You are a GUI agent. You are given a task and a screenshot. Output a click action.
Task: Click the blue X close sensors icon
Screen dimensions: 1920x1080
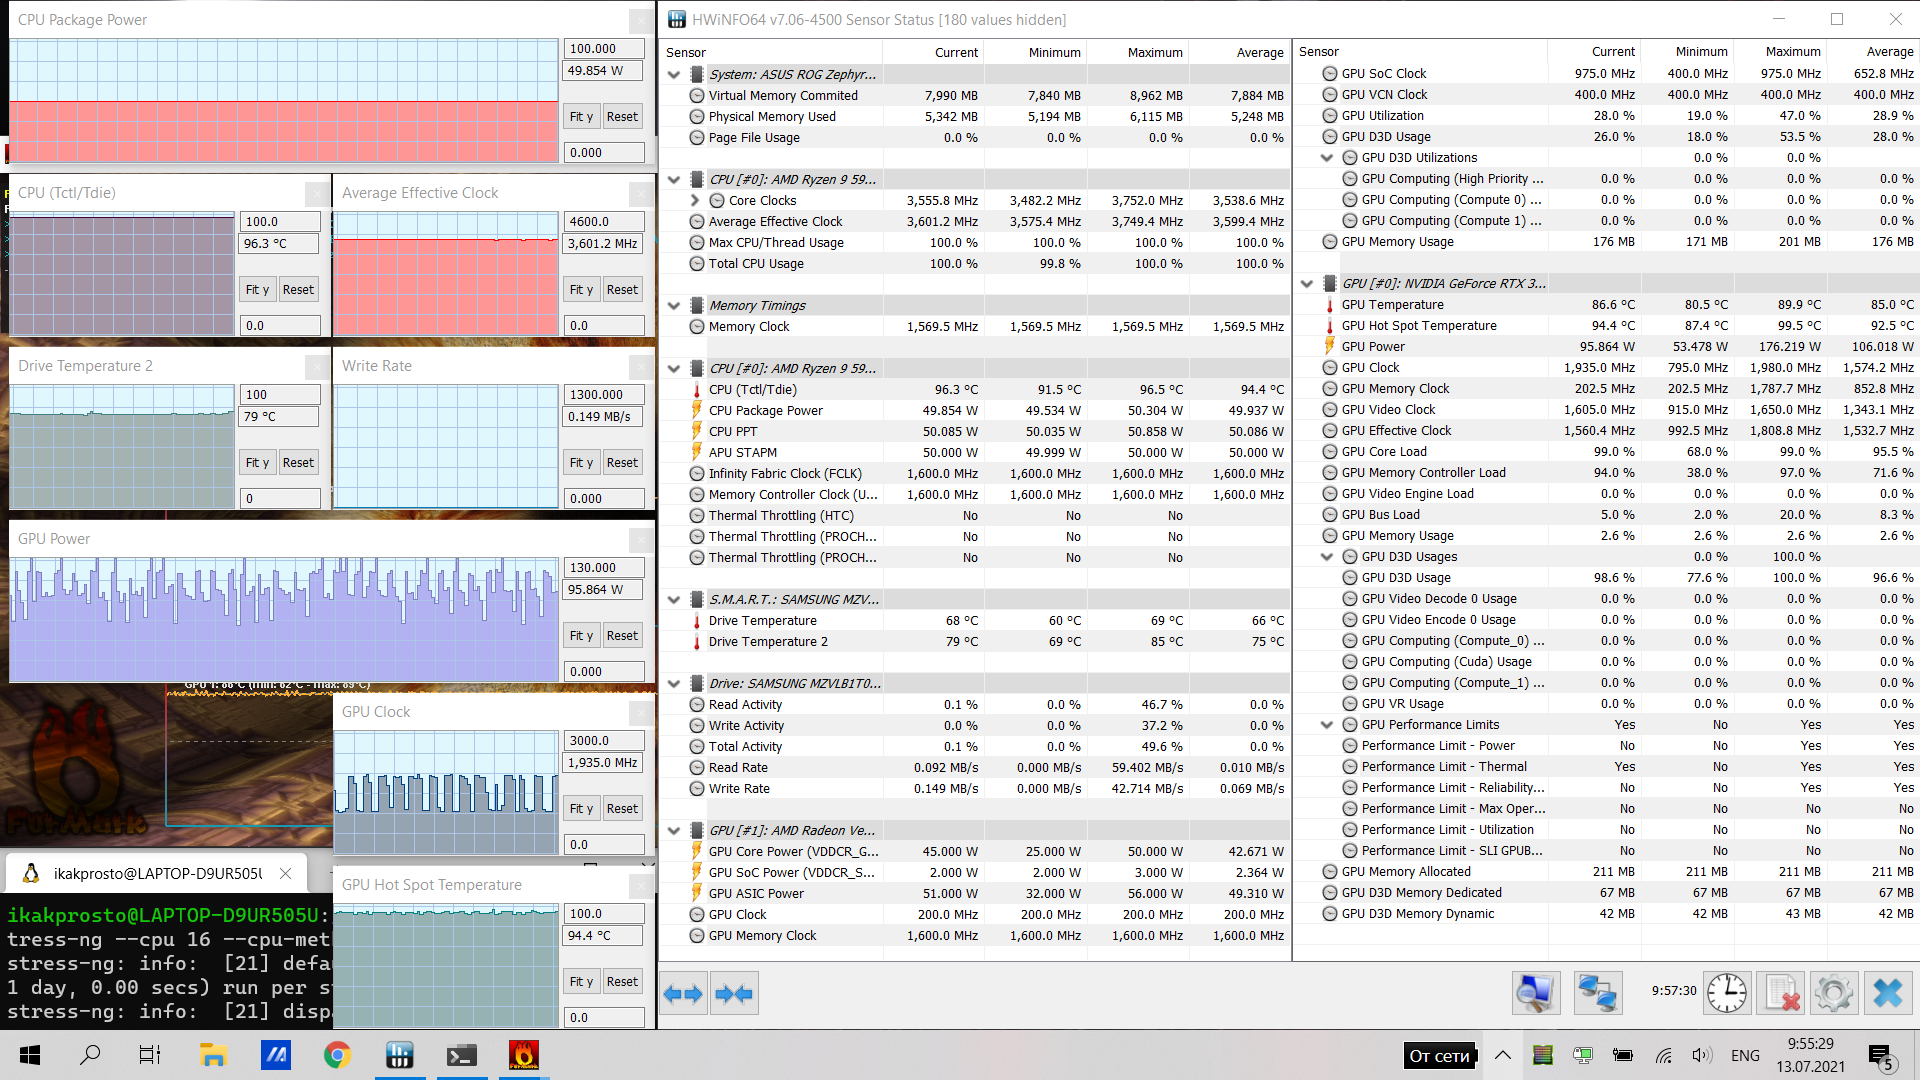pyautogui.click(x=1887, y=993)
